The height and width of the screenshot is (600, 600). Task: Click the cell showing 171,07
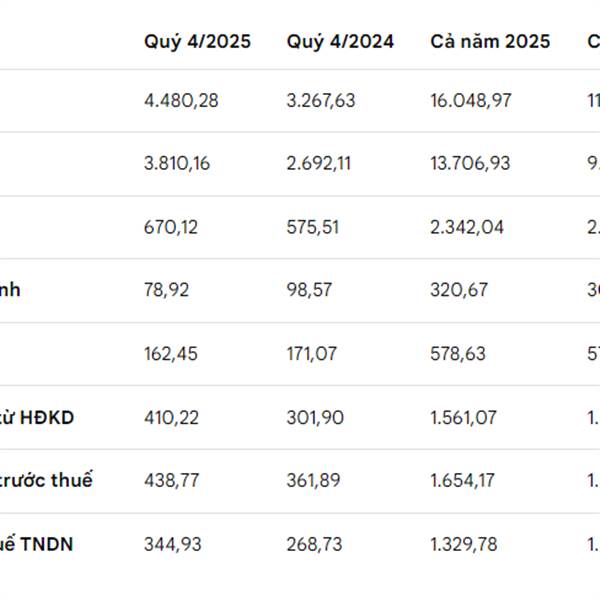click(312, 354)
